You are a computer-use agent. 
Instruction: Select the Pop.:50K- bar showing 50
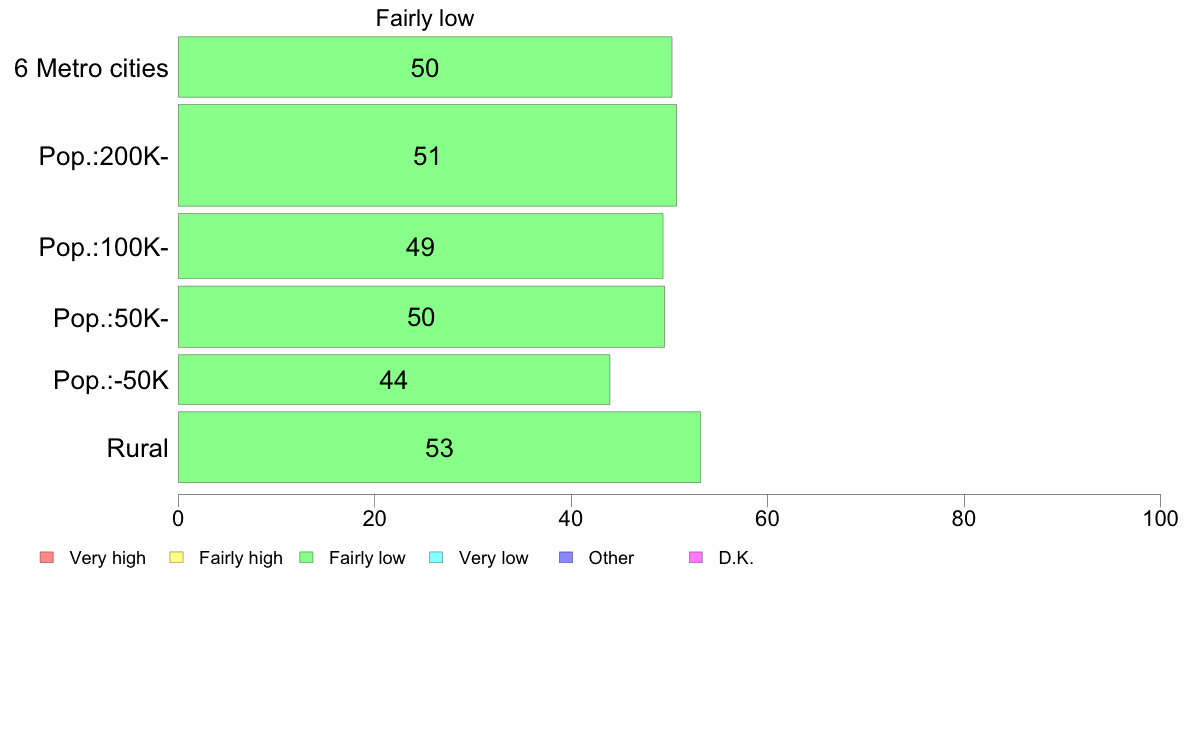pos(421,317)
